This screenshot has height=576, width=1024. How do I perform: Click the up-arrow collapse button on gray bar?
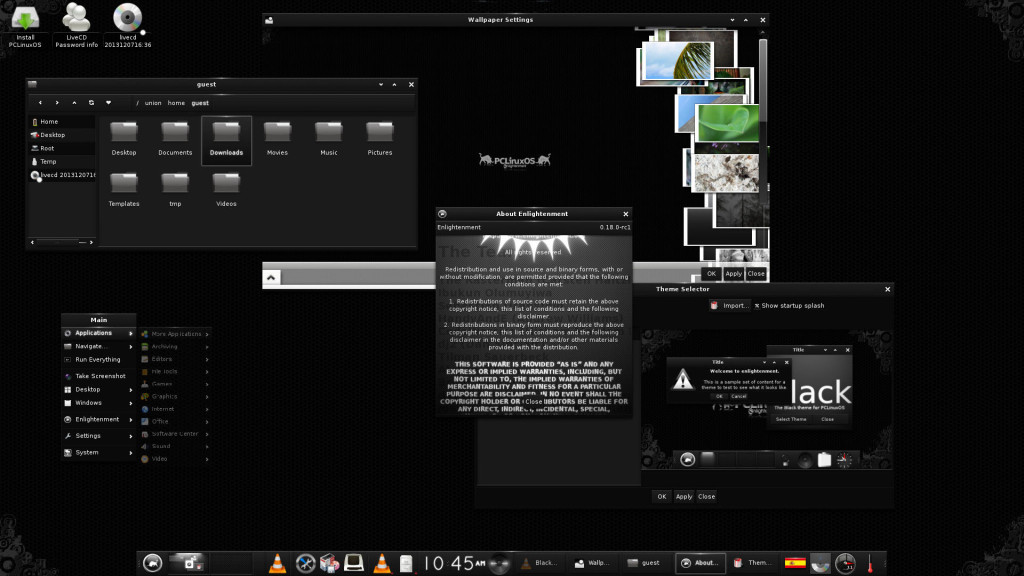pyautogui.click(x=271, y=278)
